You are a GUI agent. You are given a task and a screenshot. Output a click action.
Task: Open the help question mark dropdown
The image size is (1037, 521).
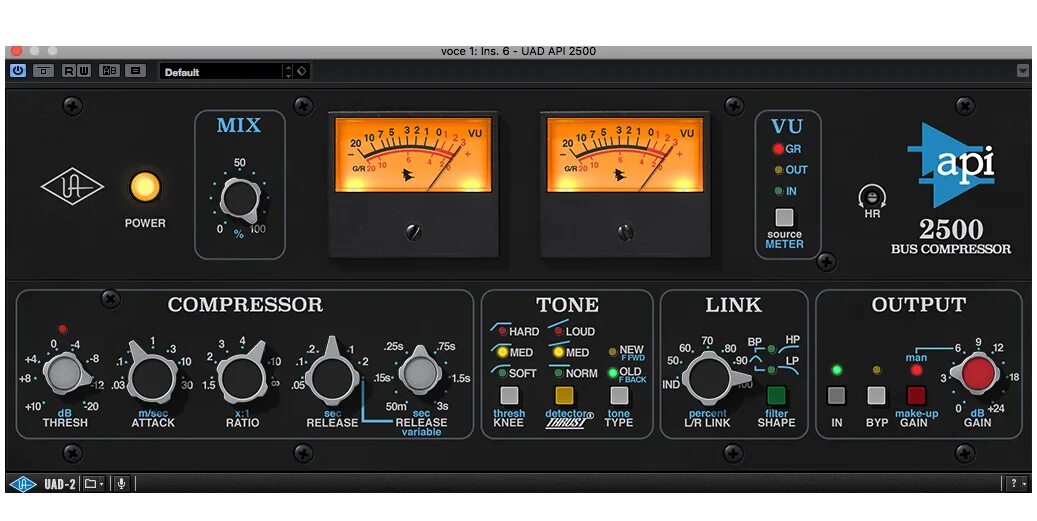[x=1017, y=483]
